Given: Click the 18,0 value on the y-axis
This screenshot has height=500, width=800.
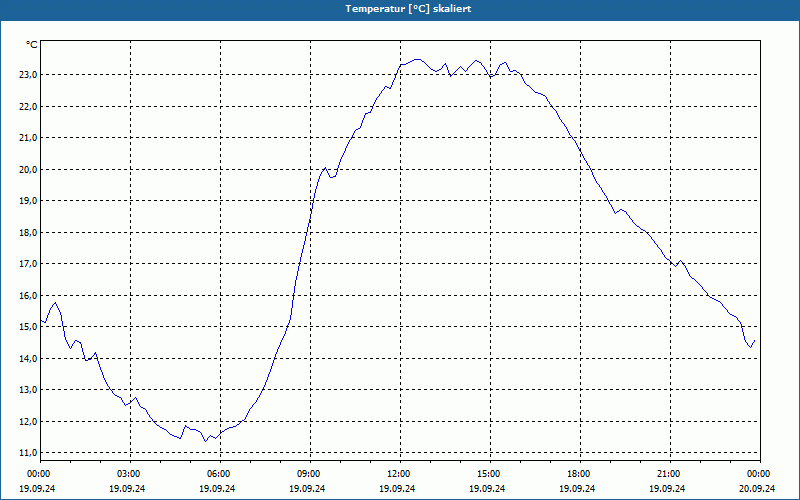Looking at the screenshot, I should tap(29, 233).
